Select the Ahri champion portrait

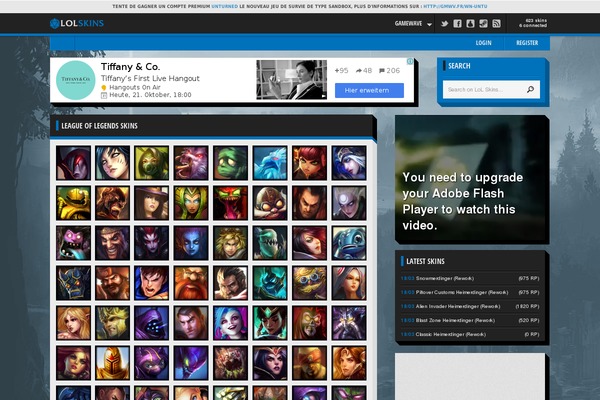(x=112, y=163)
